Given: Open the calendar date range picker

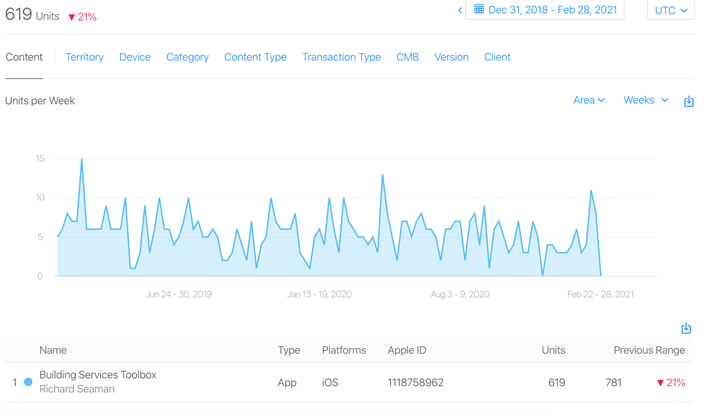Looking at the screenshot, I should (x=479, y=9).
